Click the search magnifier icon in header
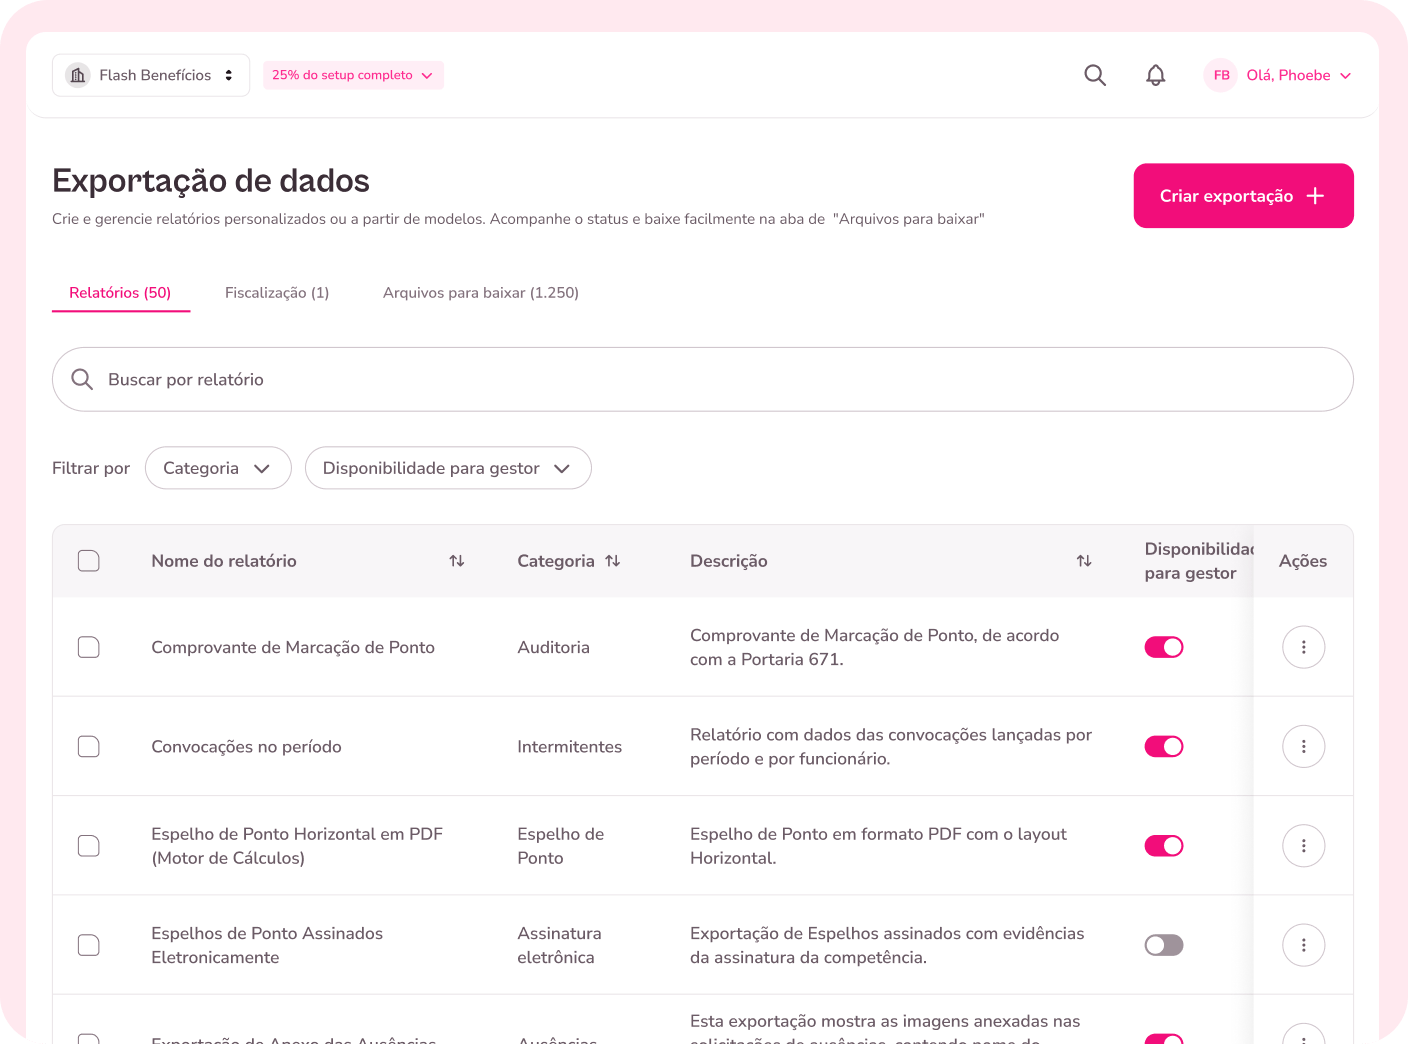This screenshot has height=1044, width=1408. (1095, 75)
